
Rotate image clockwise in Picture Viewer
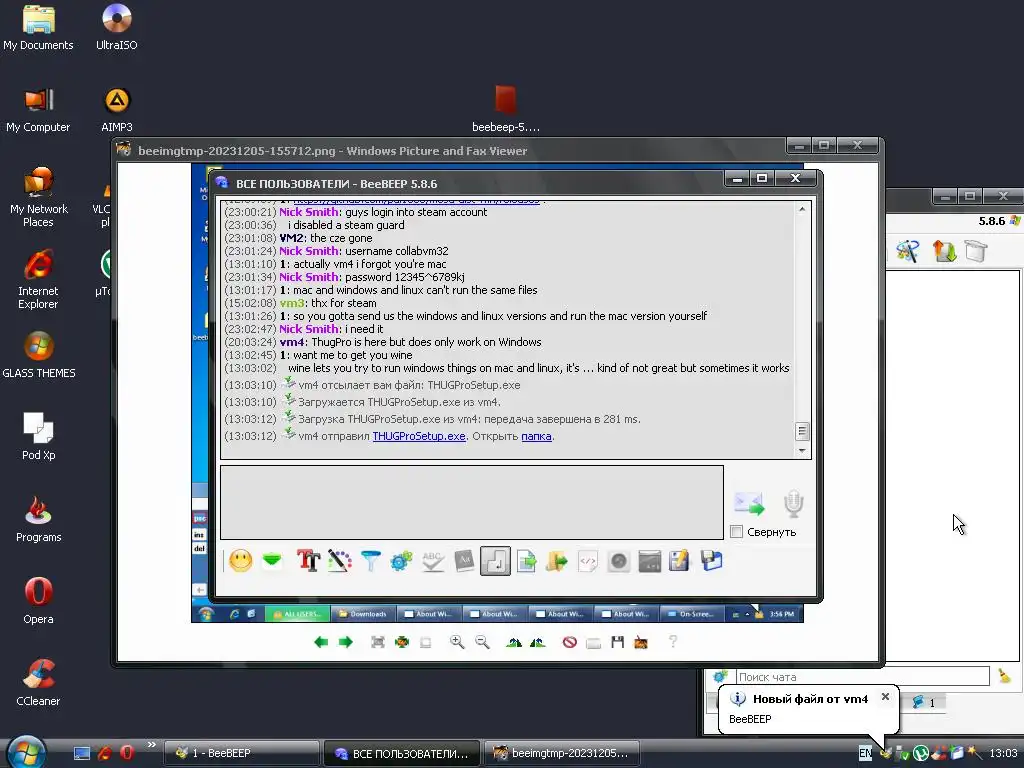tap(514, 642)
